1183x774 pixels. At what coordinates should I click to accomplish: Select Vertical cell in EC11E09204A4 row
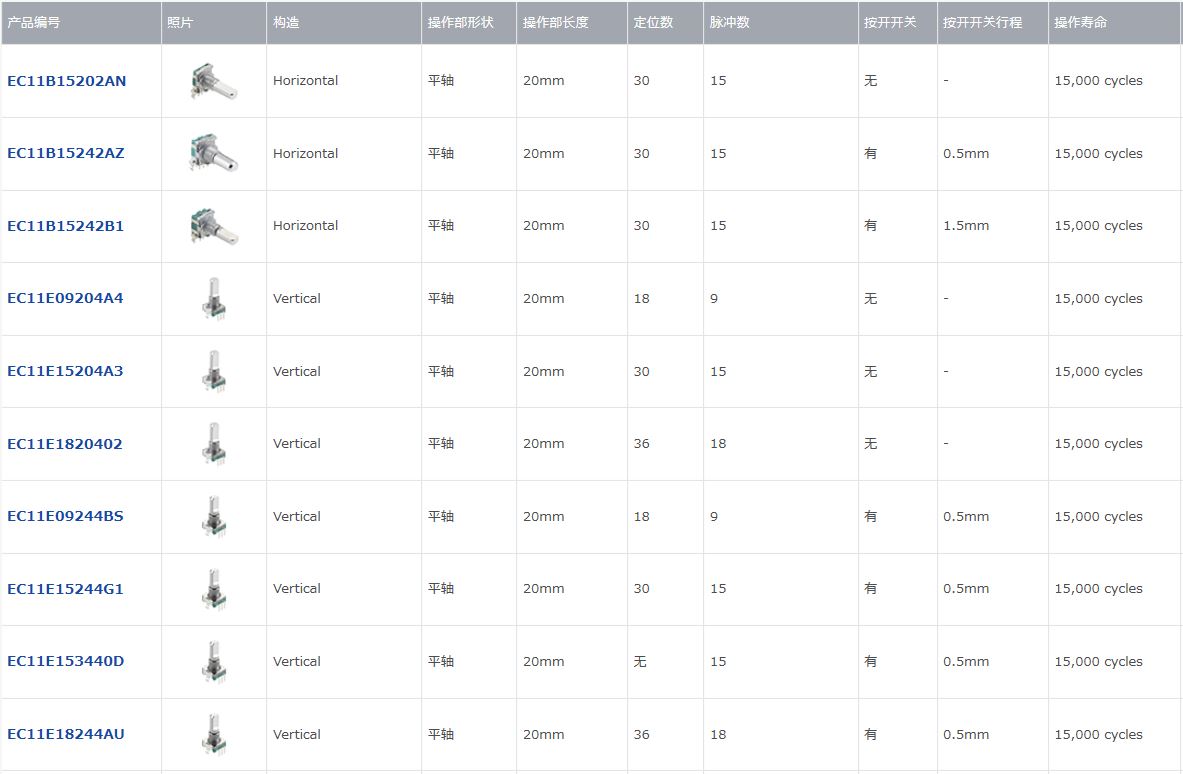pyautogui.click(x=297, y=299)
